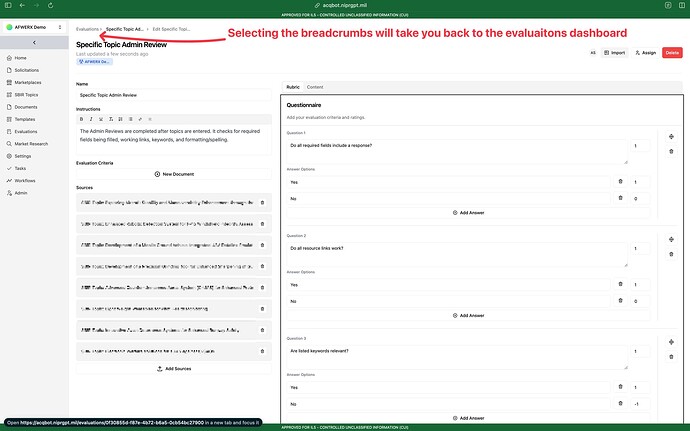Screen dimensions: 690x431
Task: Click the Admin user icon in sidebar
Action: tap(9, 193)
